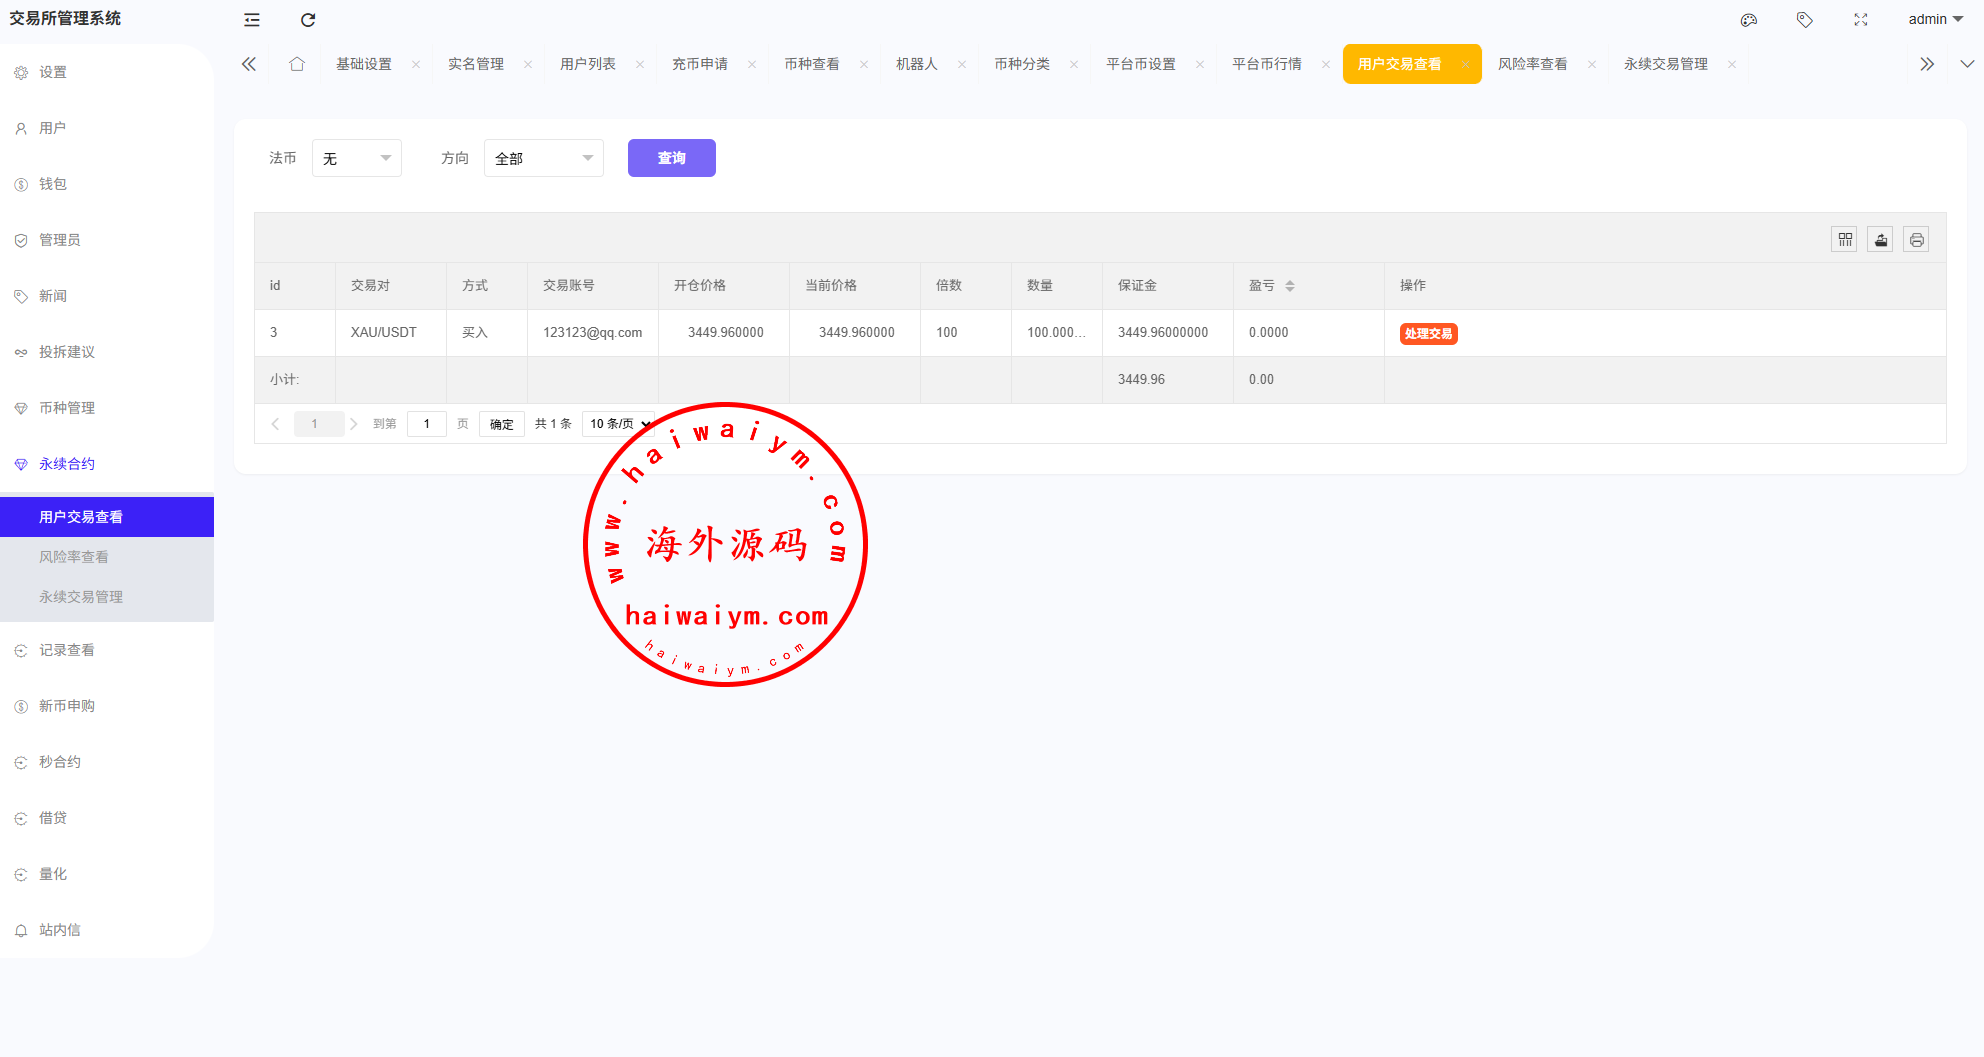Image resolution: width=1984 pixels, height=1057 pixels.
Task: Open the 方向 dropdown
Action: click(x=543, y=158)
